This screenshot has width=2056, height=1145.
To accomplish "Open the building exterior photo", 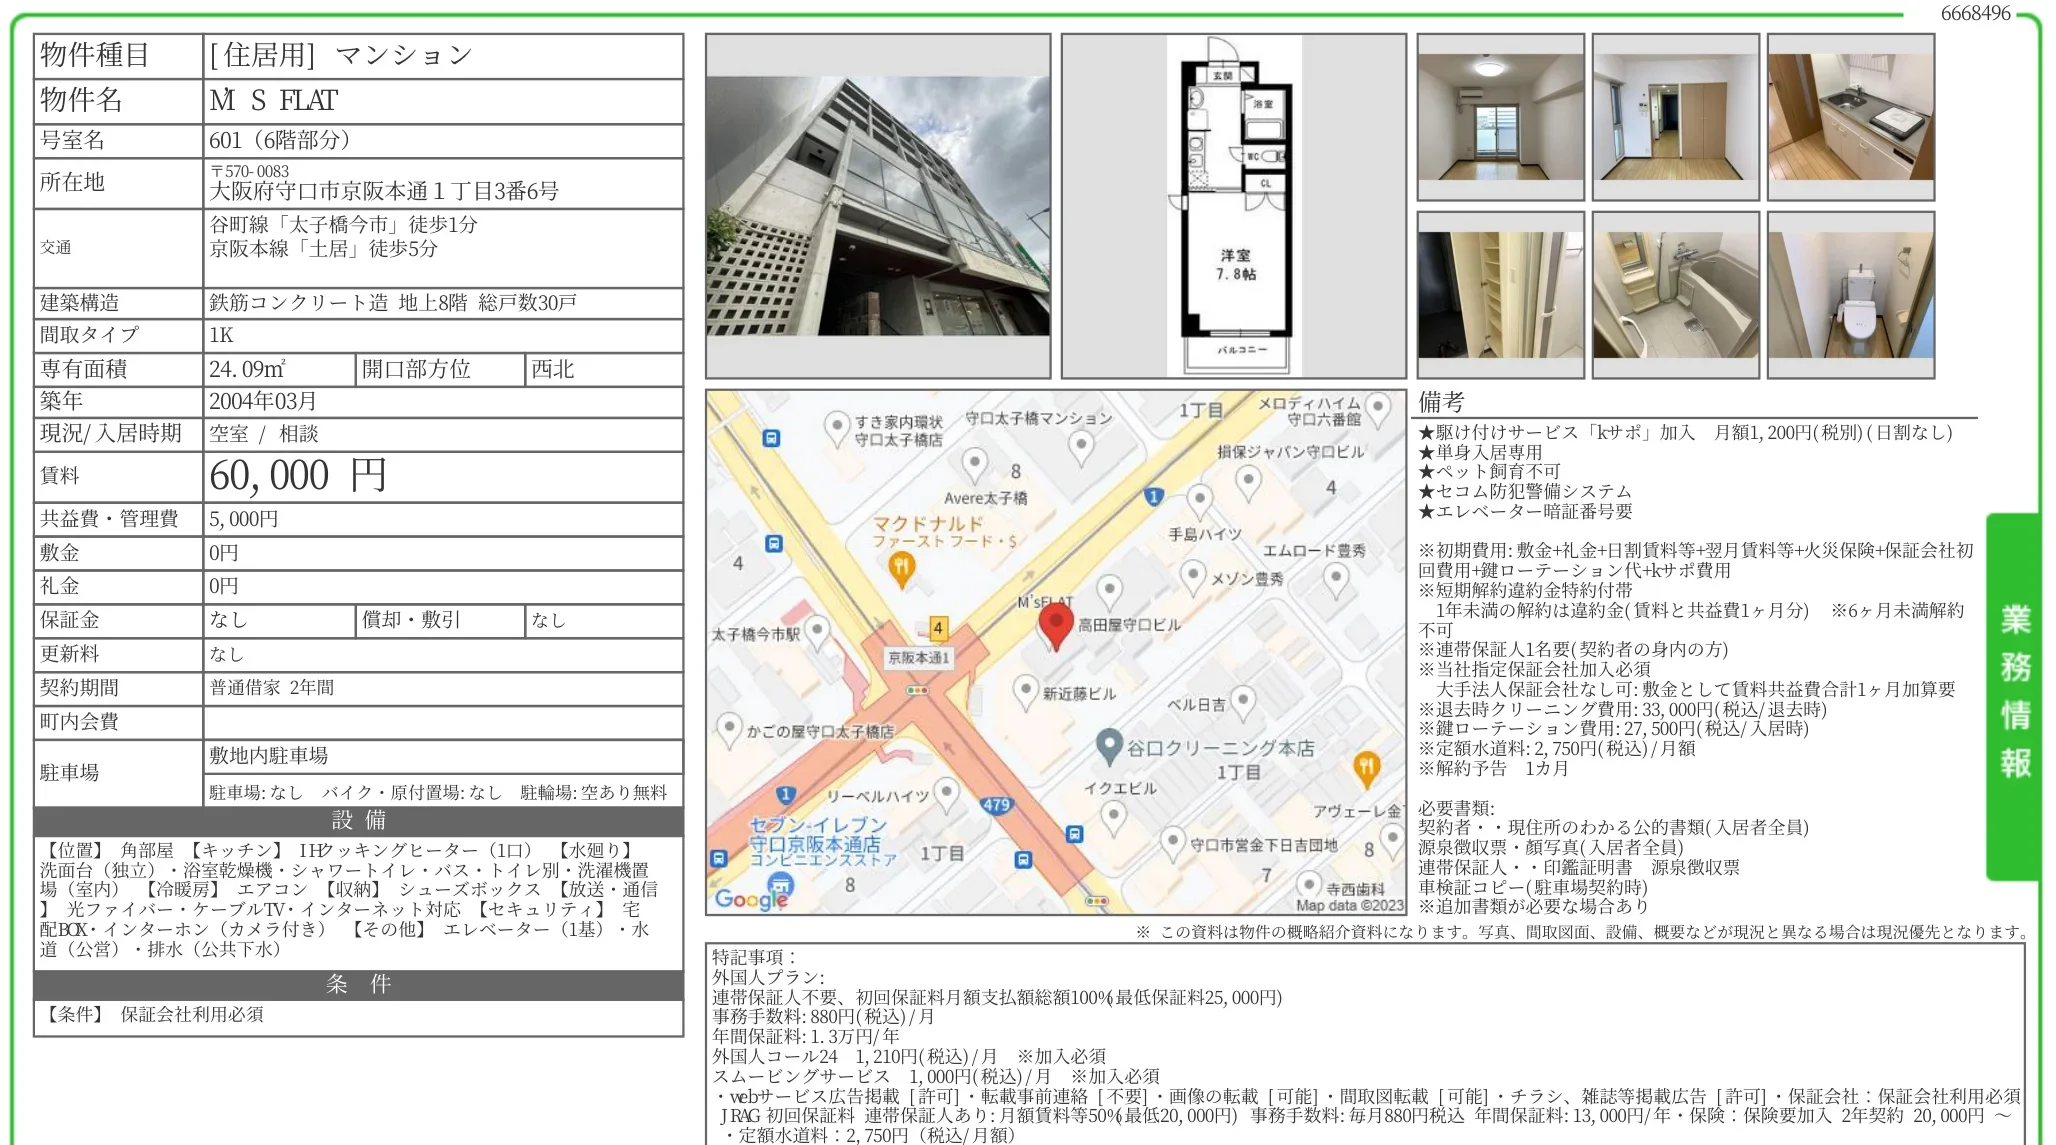I will point(878,206).
